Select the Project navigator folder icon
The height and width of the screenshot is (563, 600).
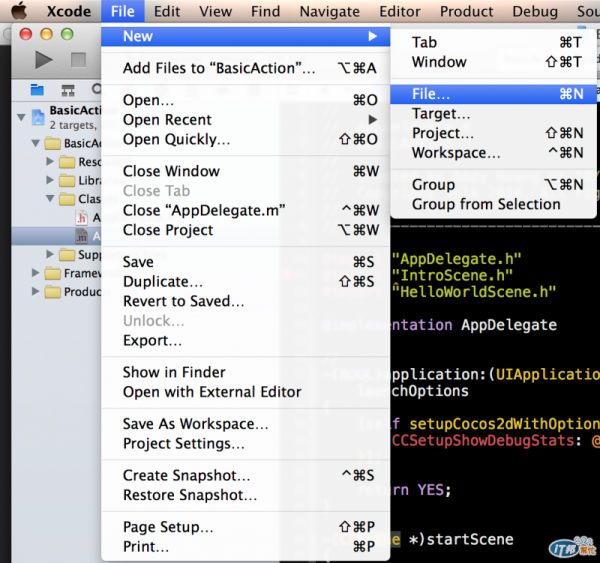(x=37, y=90)
